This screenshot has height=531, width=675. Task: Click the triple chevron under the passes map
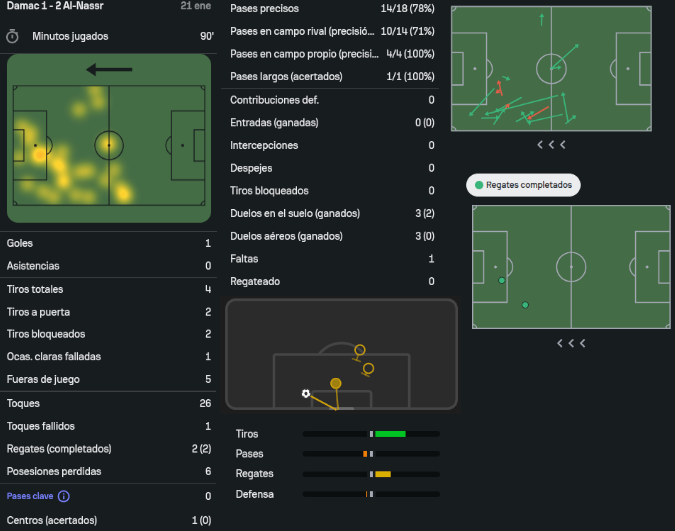551,144
